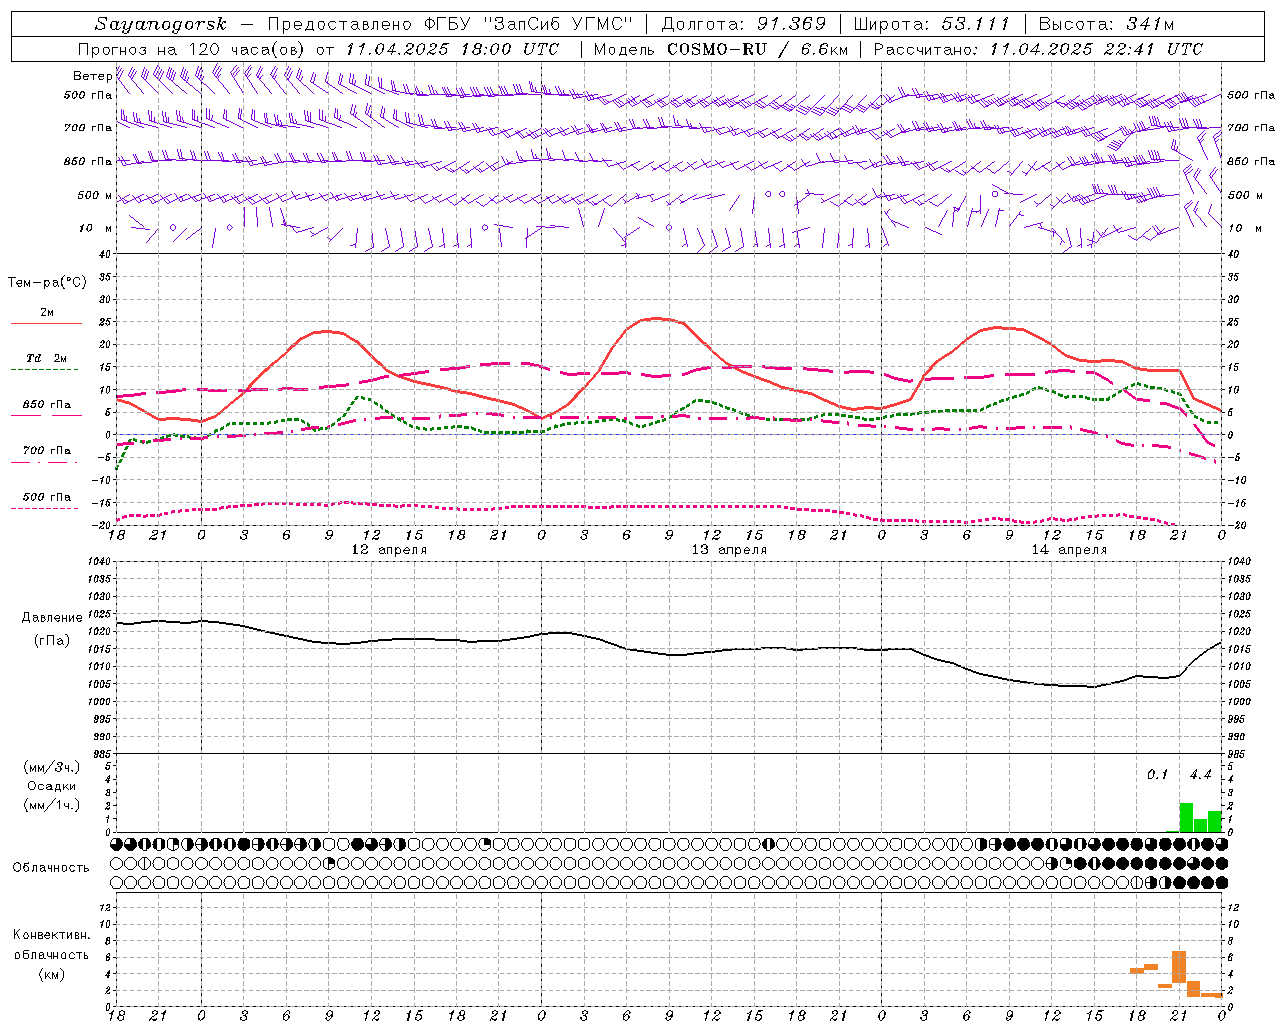Image resolution: width=1280 pixels, height=1024 pixels.
Task: Click the "Конвективн." convective panel label
Action: coord(52,935)
